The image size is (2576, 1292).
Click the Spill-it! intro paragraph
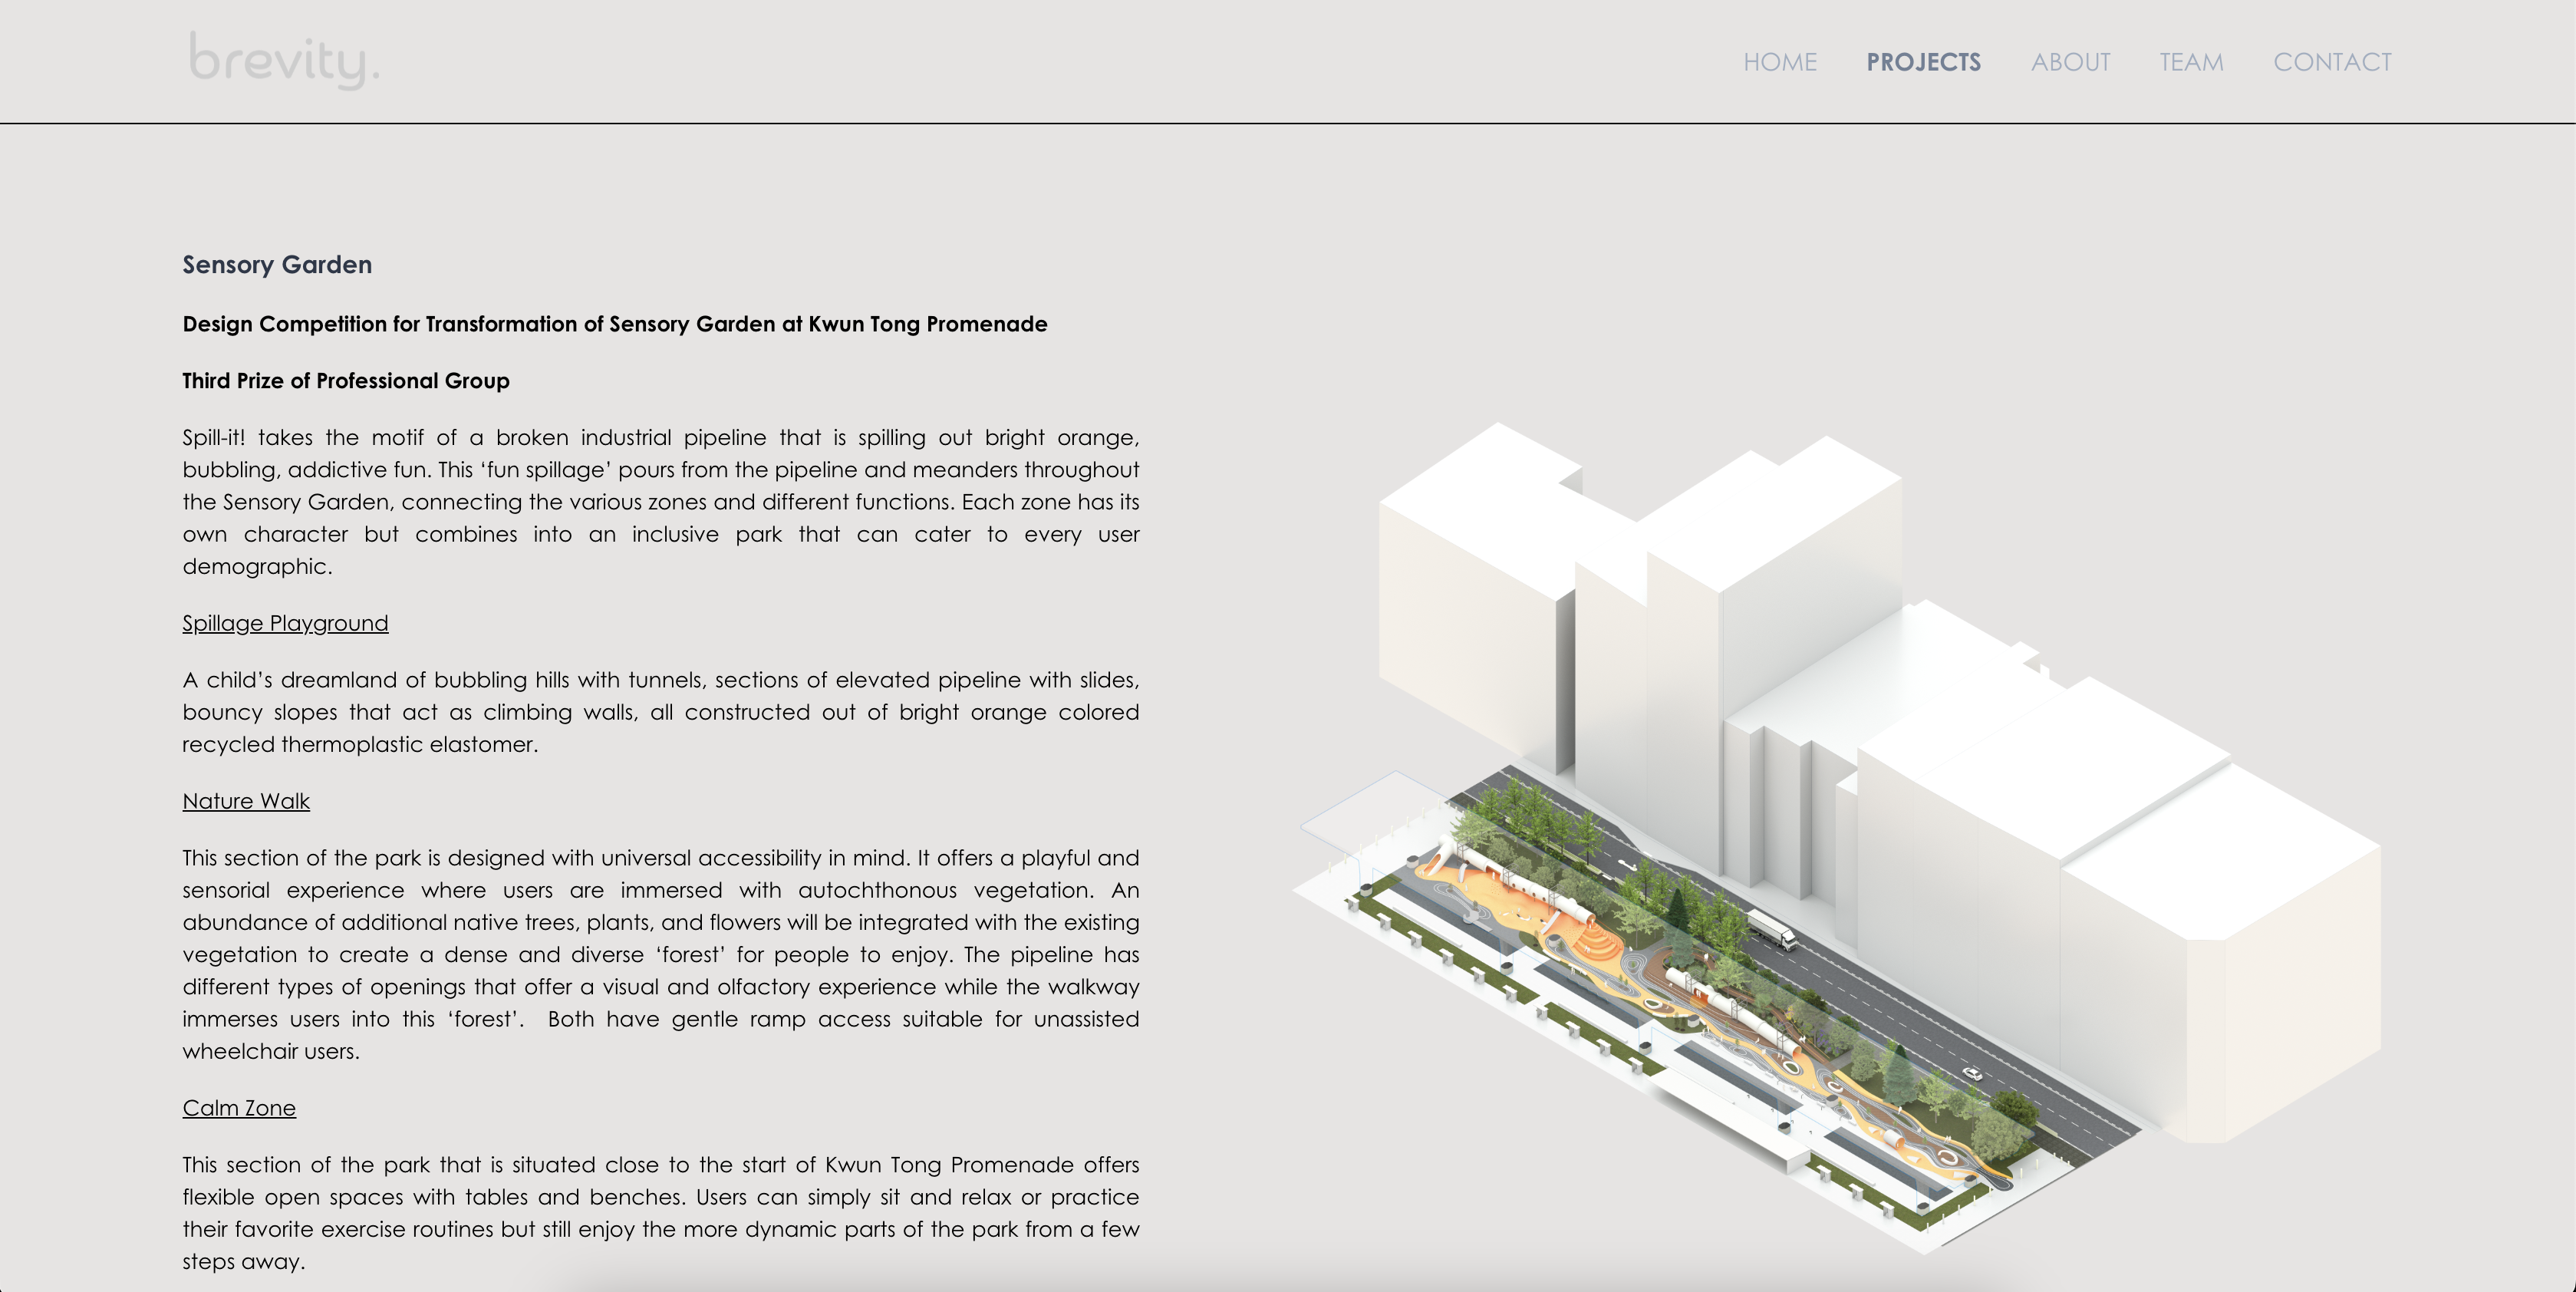660,501
